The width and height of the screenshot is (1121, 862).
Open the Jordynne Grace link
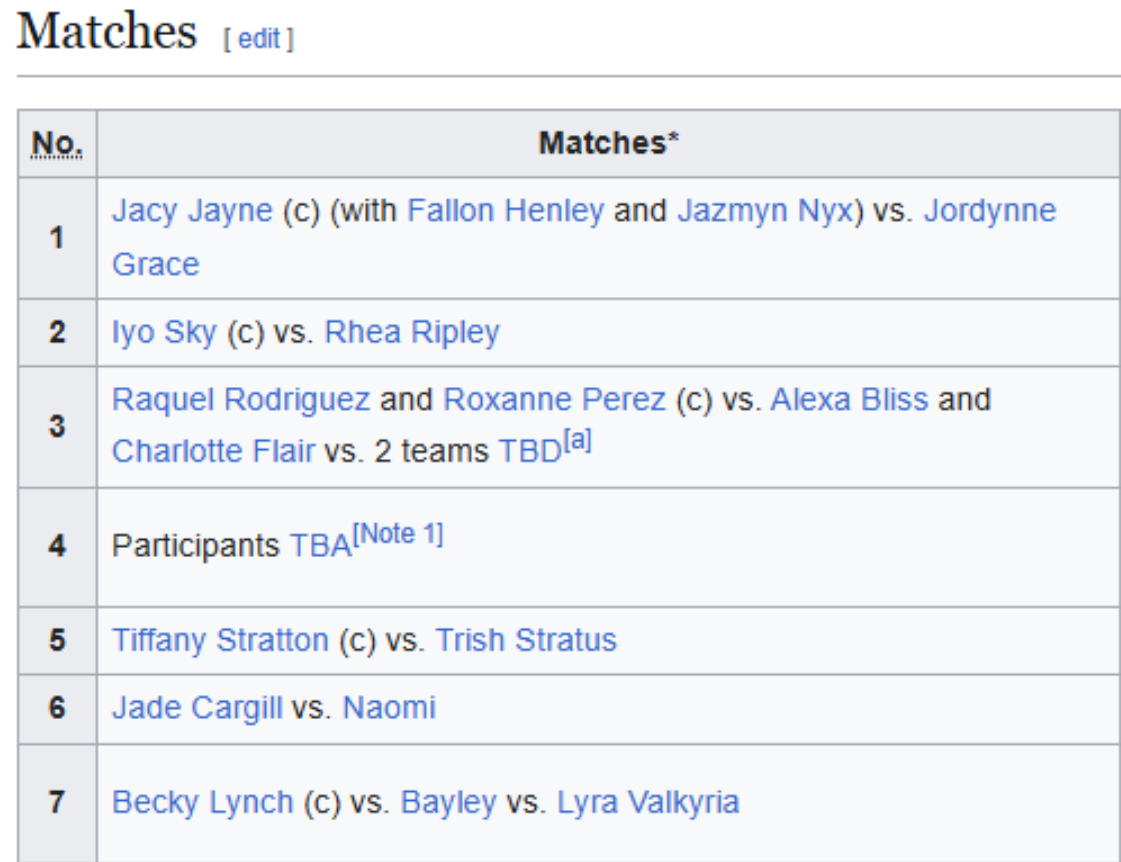pyautogui.click(x=989, y=211)
